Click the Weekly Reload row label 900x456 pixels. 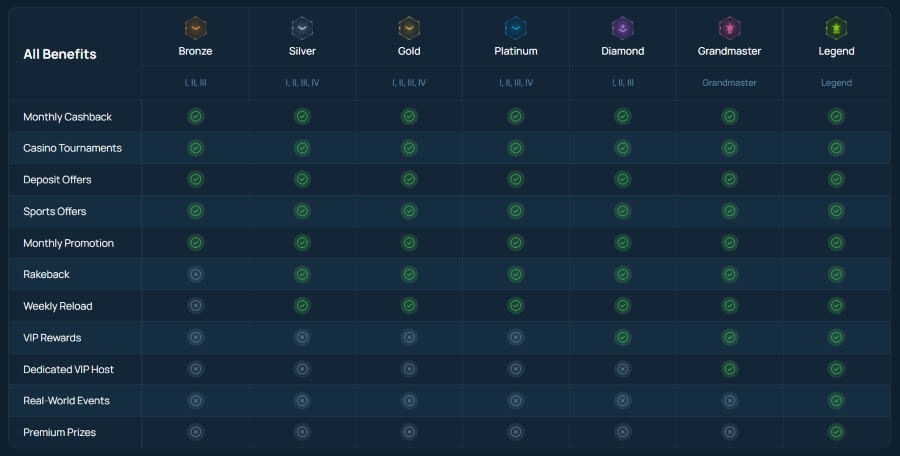coord(57,306)
